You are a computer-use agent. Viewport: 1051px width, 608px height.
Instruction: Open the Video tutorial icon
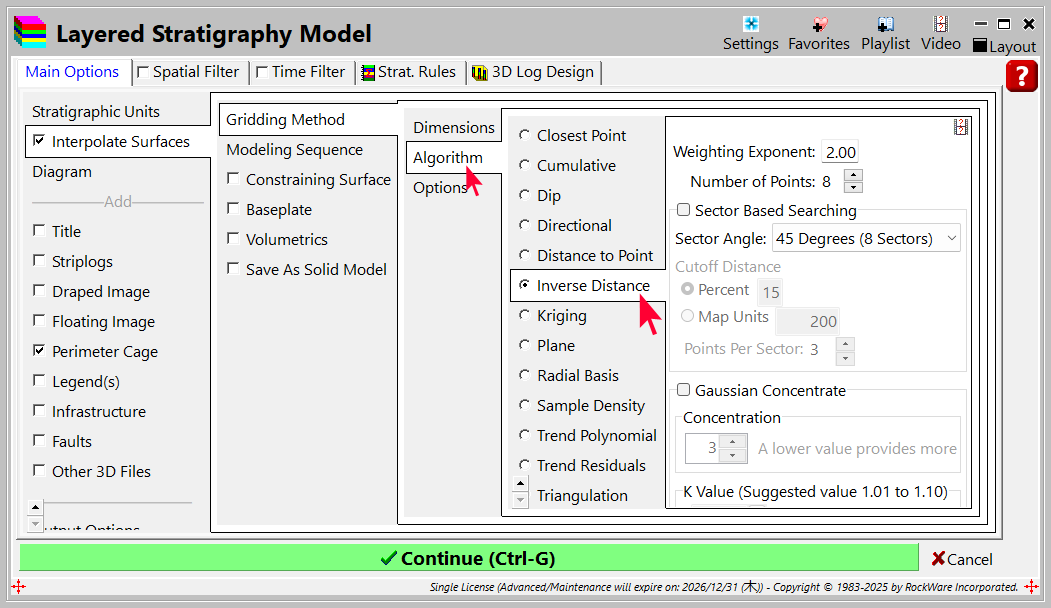pos(940,25)
